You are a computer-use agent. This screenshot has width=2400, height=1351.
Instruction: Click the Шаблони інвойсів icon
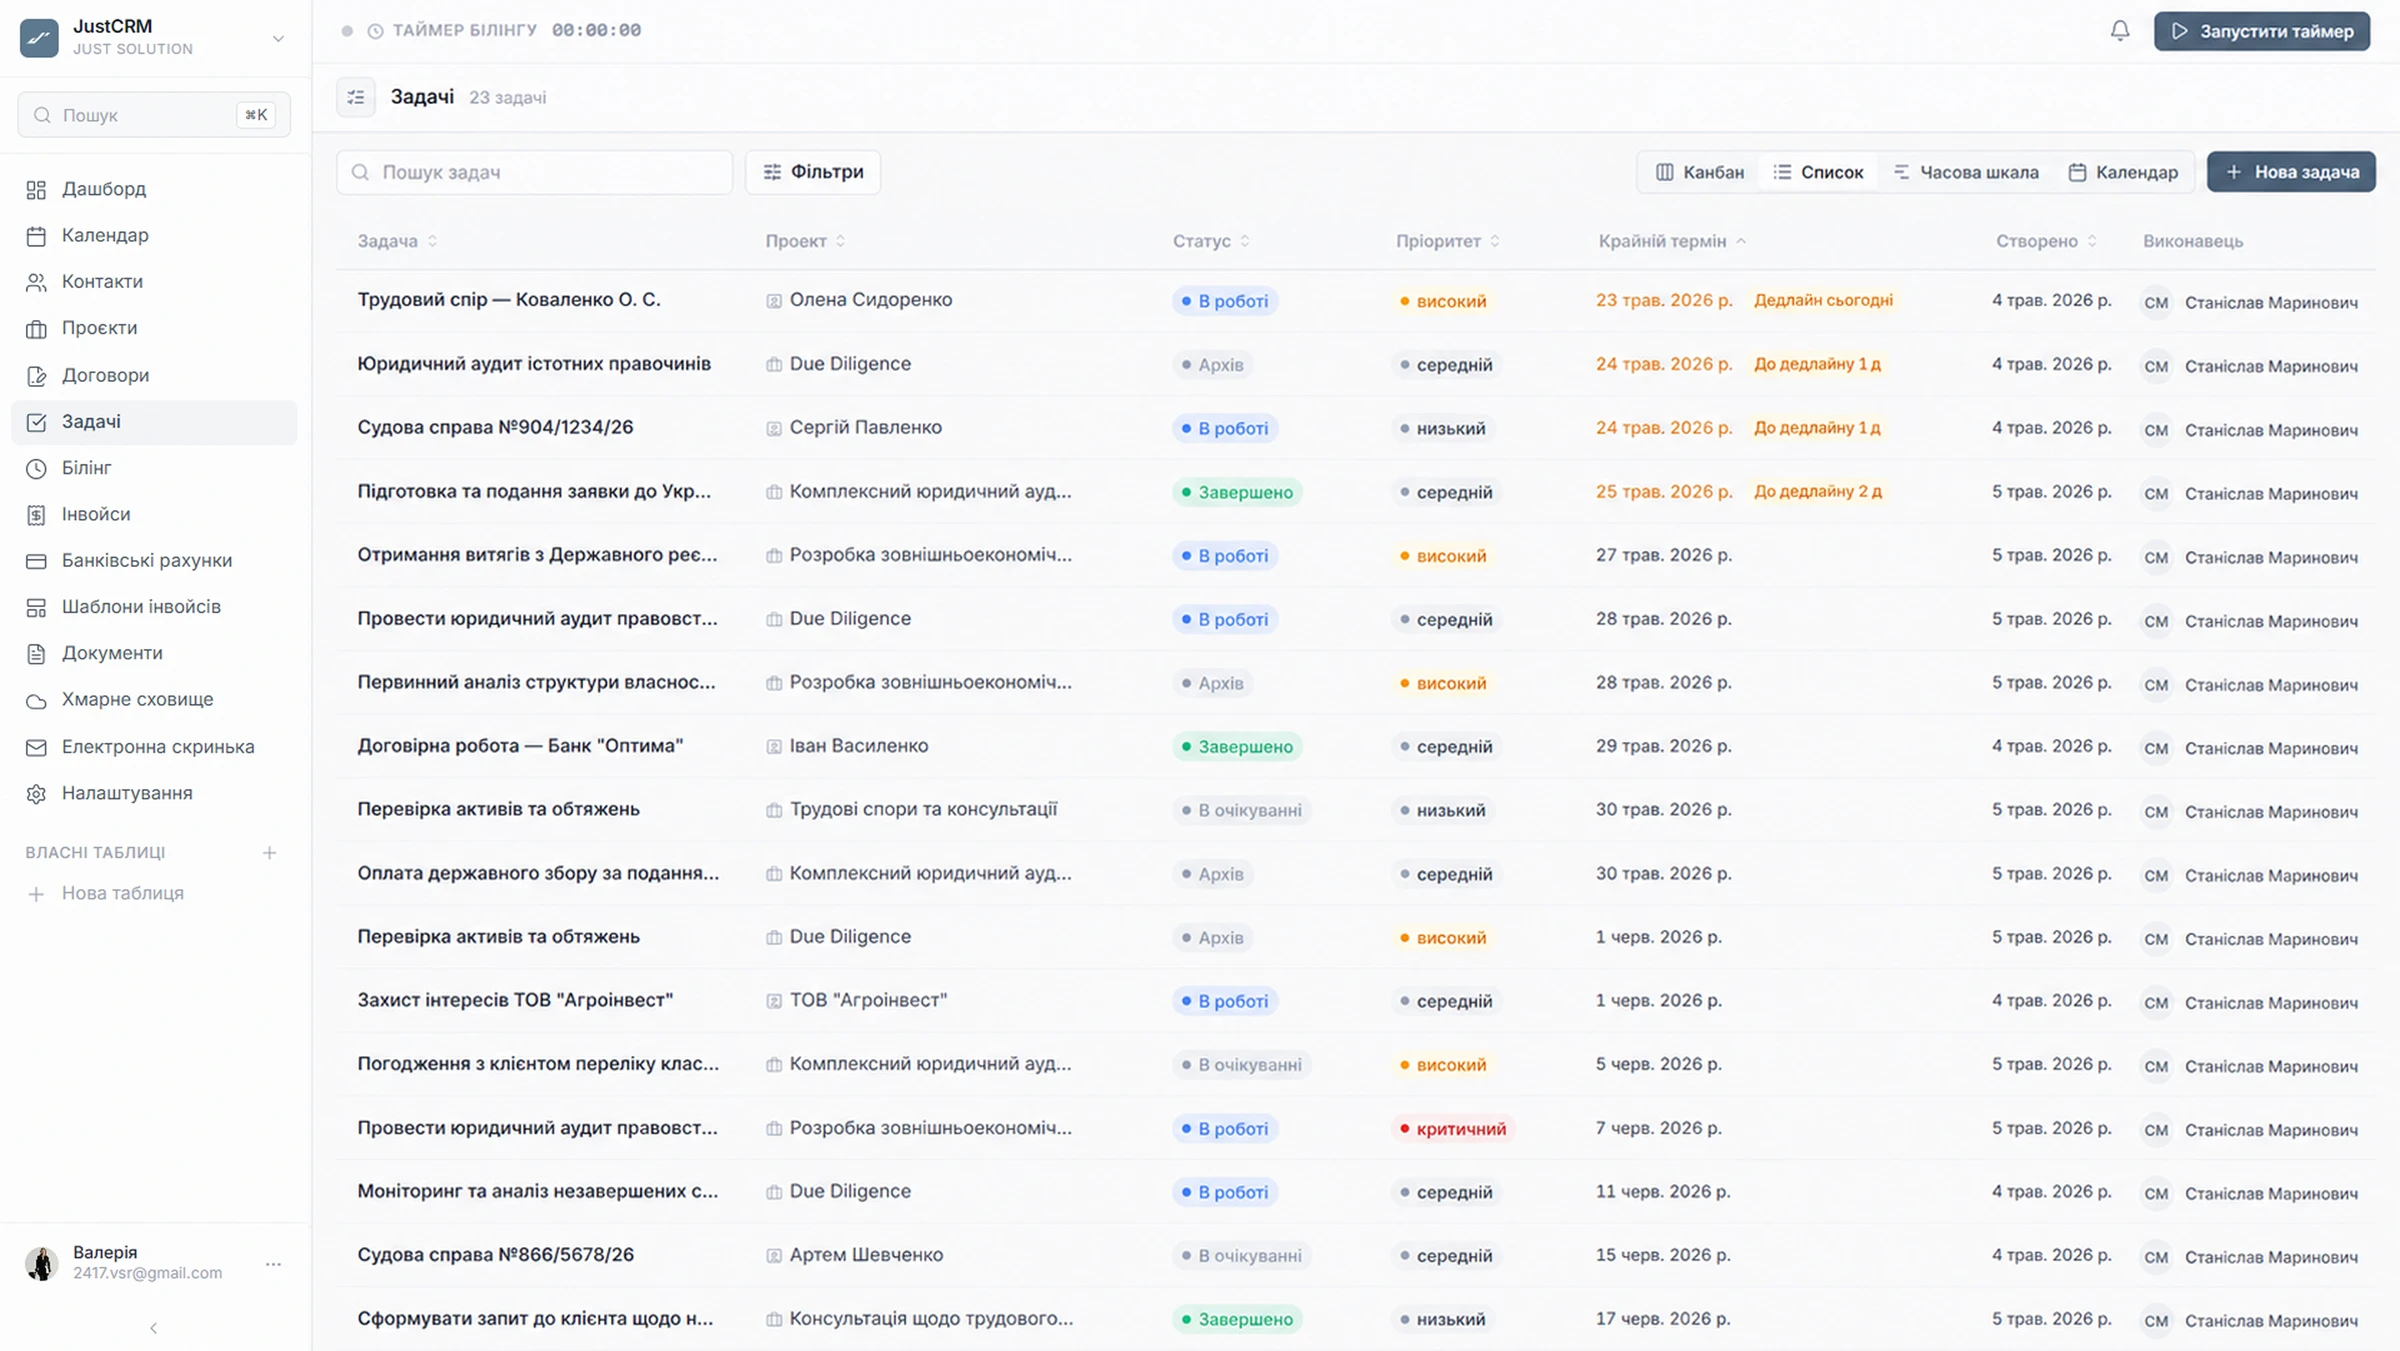[x=36, y=607]
